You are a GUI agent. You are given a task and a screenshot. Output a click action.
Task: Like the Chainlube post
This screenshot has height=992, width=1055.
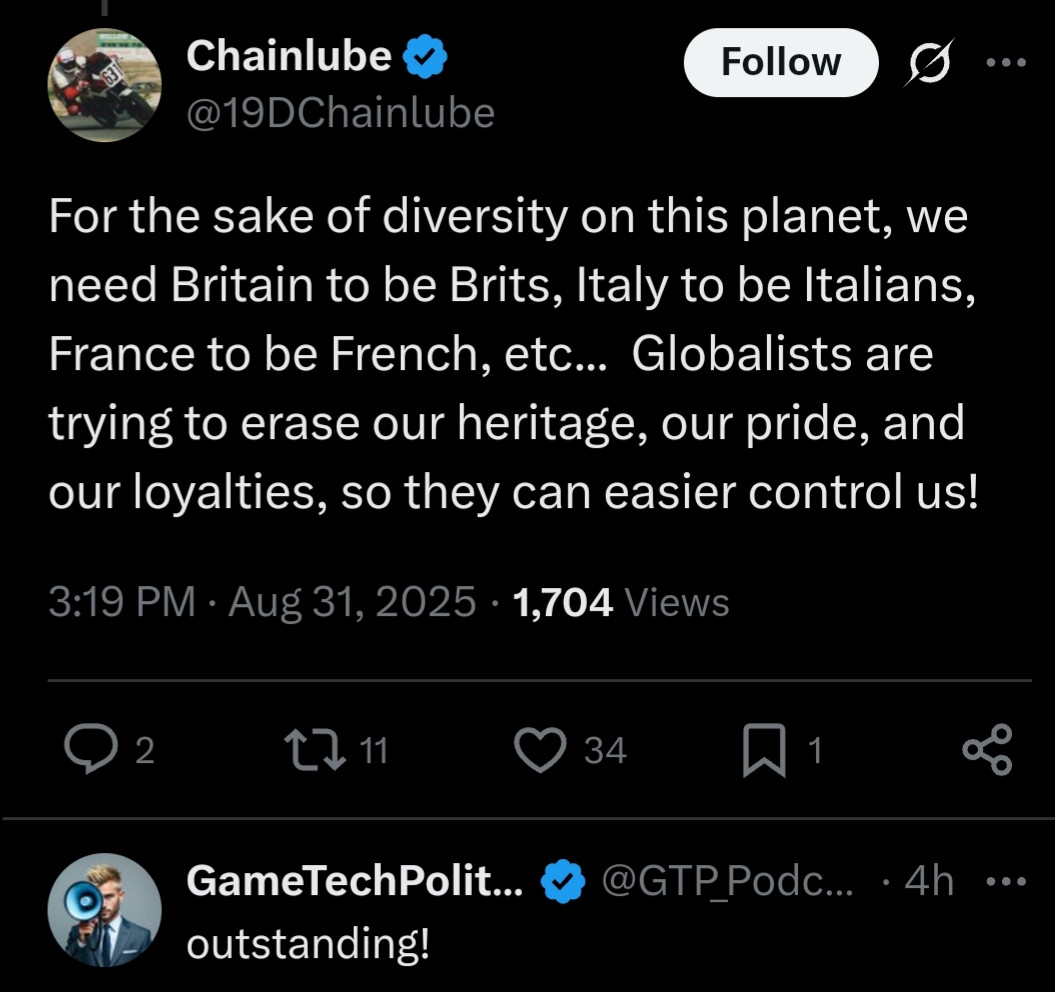click(x=540, y=749)
